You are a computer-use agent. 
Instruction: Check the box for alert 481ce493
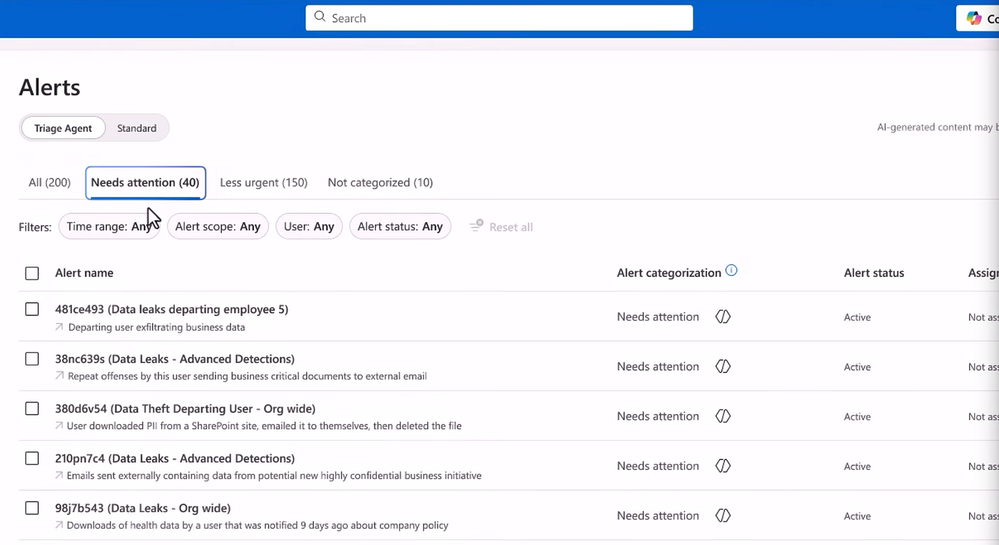32,309
